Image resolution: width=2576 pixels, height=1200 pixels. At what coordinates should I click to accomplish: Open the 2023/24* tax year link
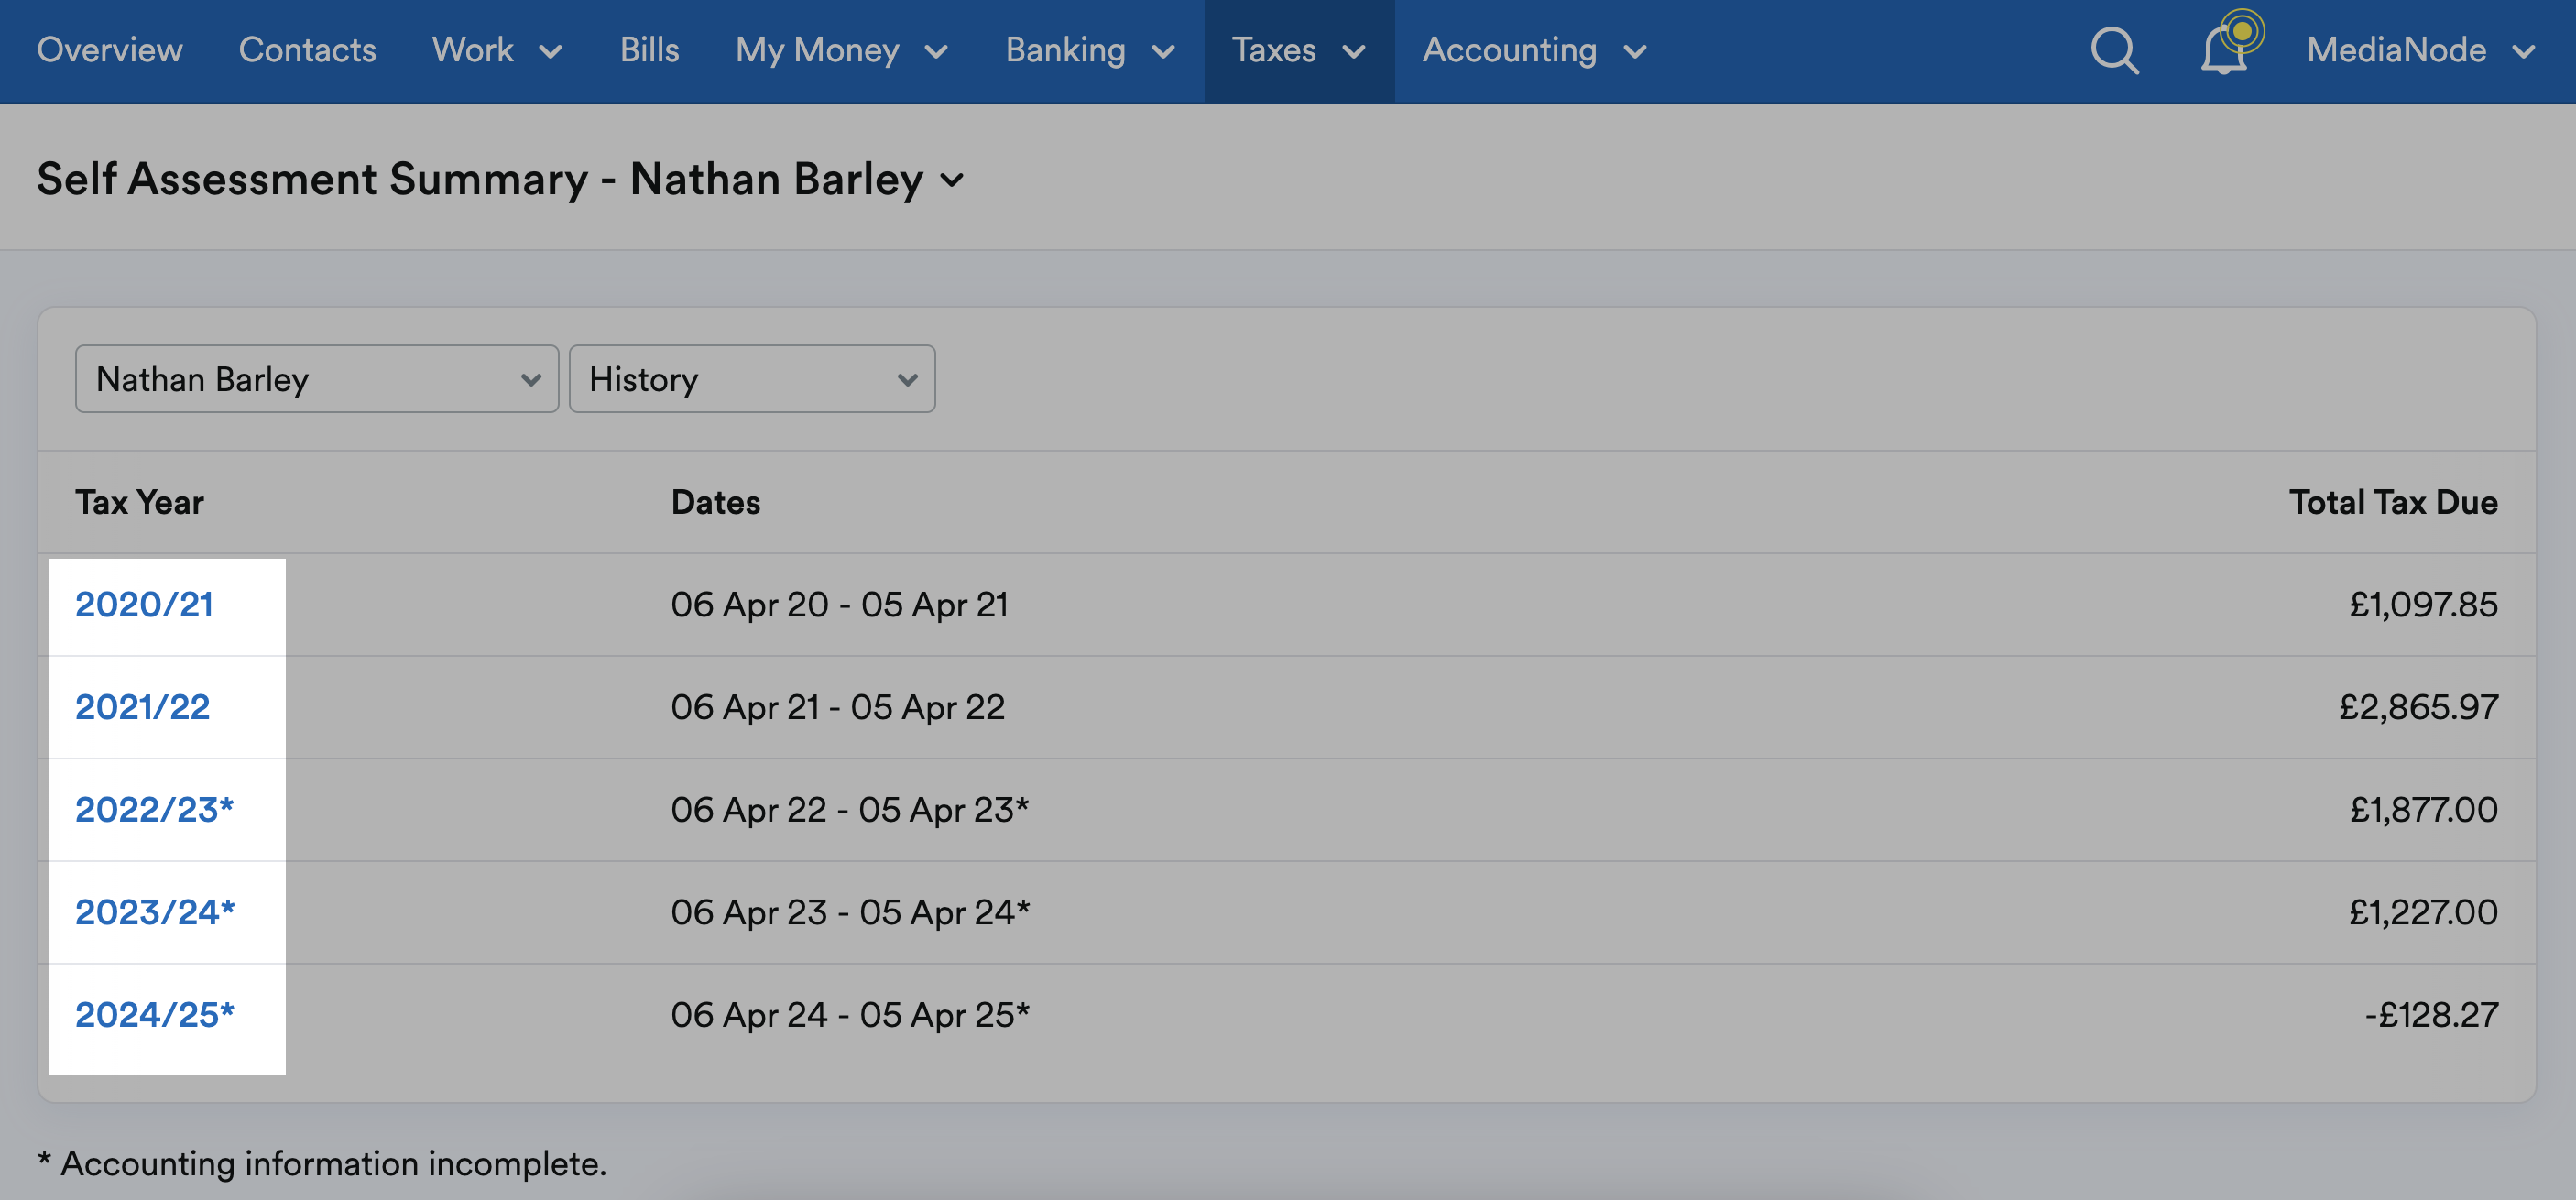coord(155,912)
